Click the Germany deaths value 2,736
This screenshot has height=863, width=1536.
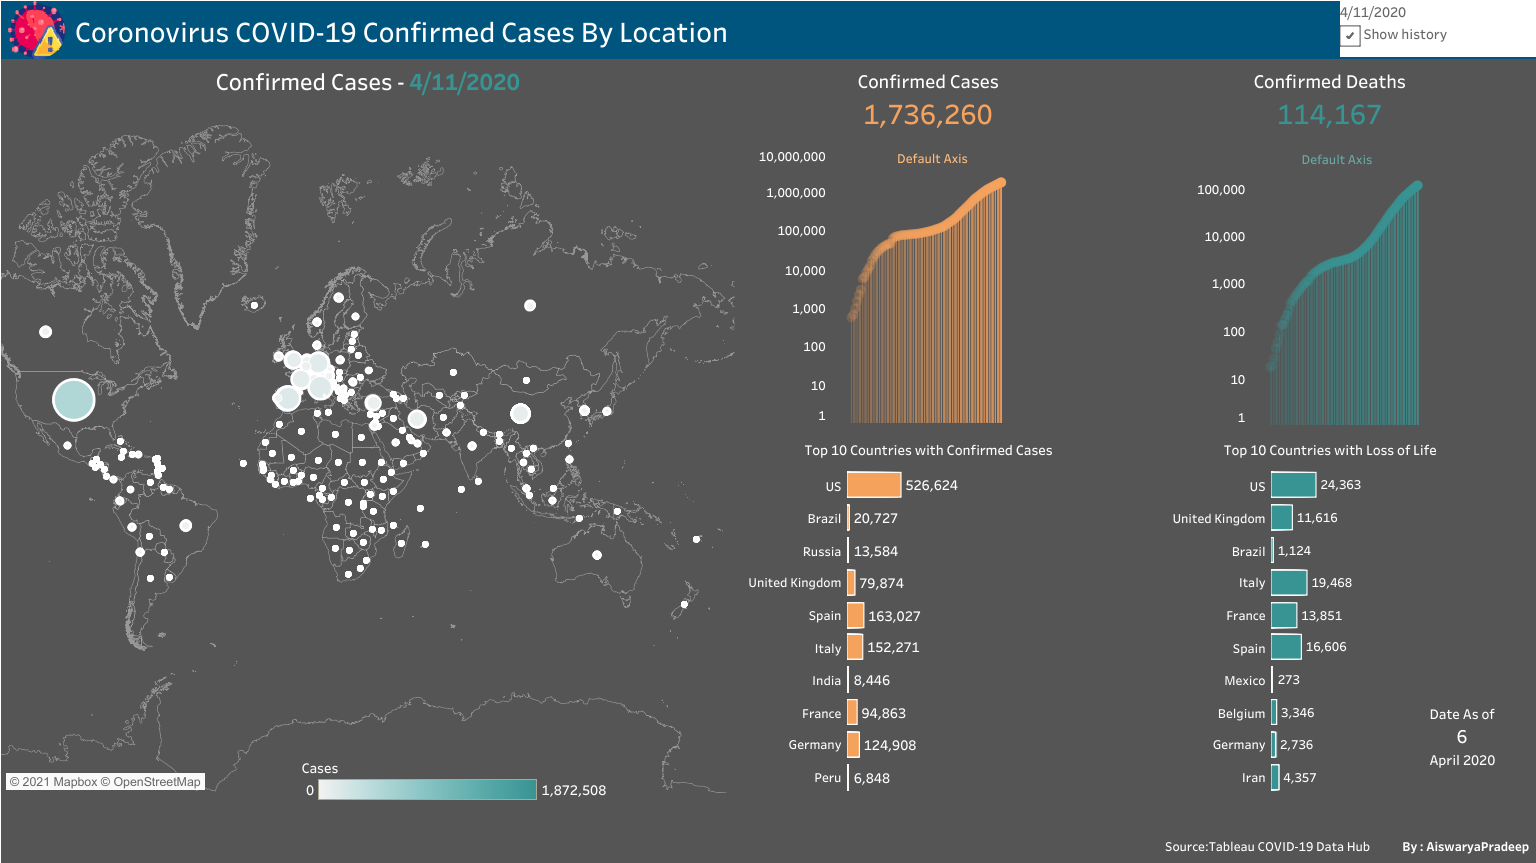pos(1297,745)
